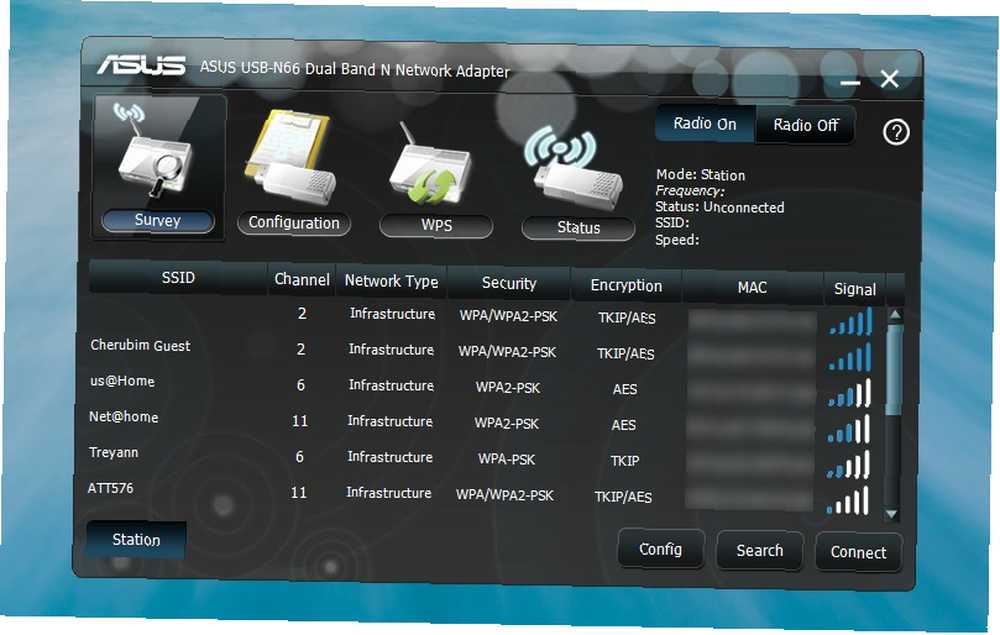Sort by SSID column header
This screenshot has width=1000, height=635.
178,278
